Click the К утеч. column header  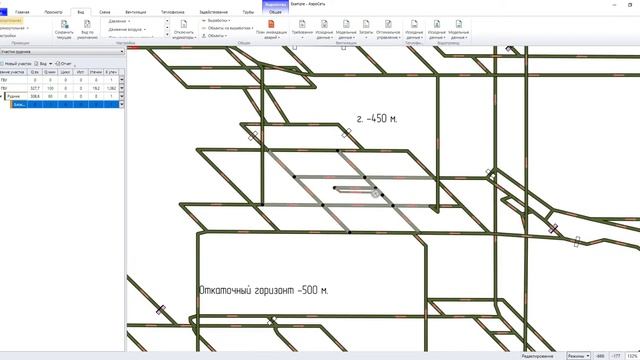coord(111,72)
